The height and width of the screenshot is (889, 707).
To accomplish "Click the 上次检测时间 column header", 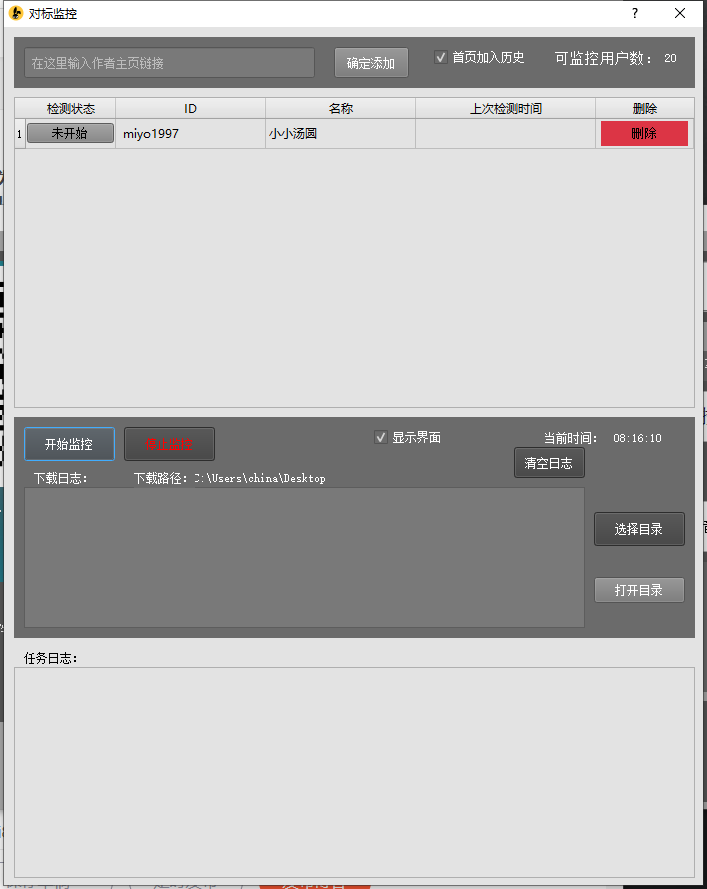I will (x=505, y=109).
